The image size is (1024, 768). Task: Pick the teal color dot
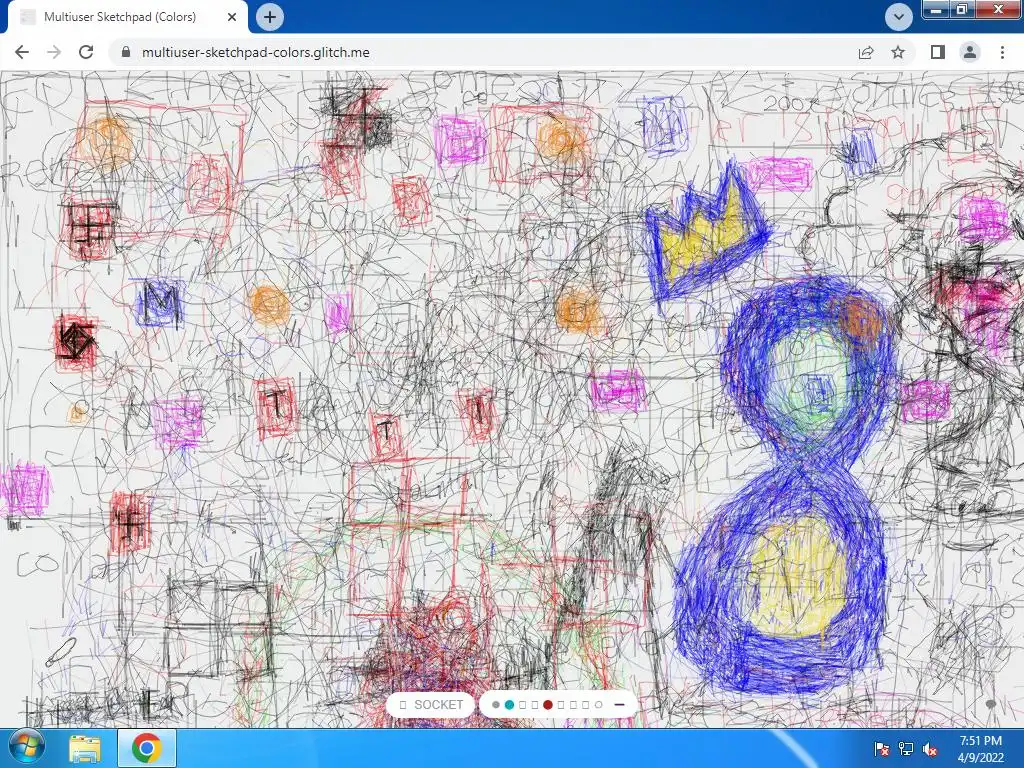(509, 705)
